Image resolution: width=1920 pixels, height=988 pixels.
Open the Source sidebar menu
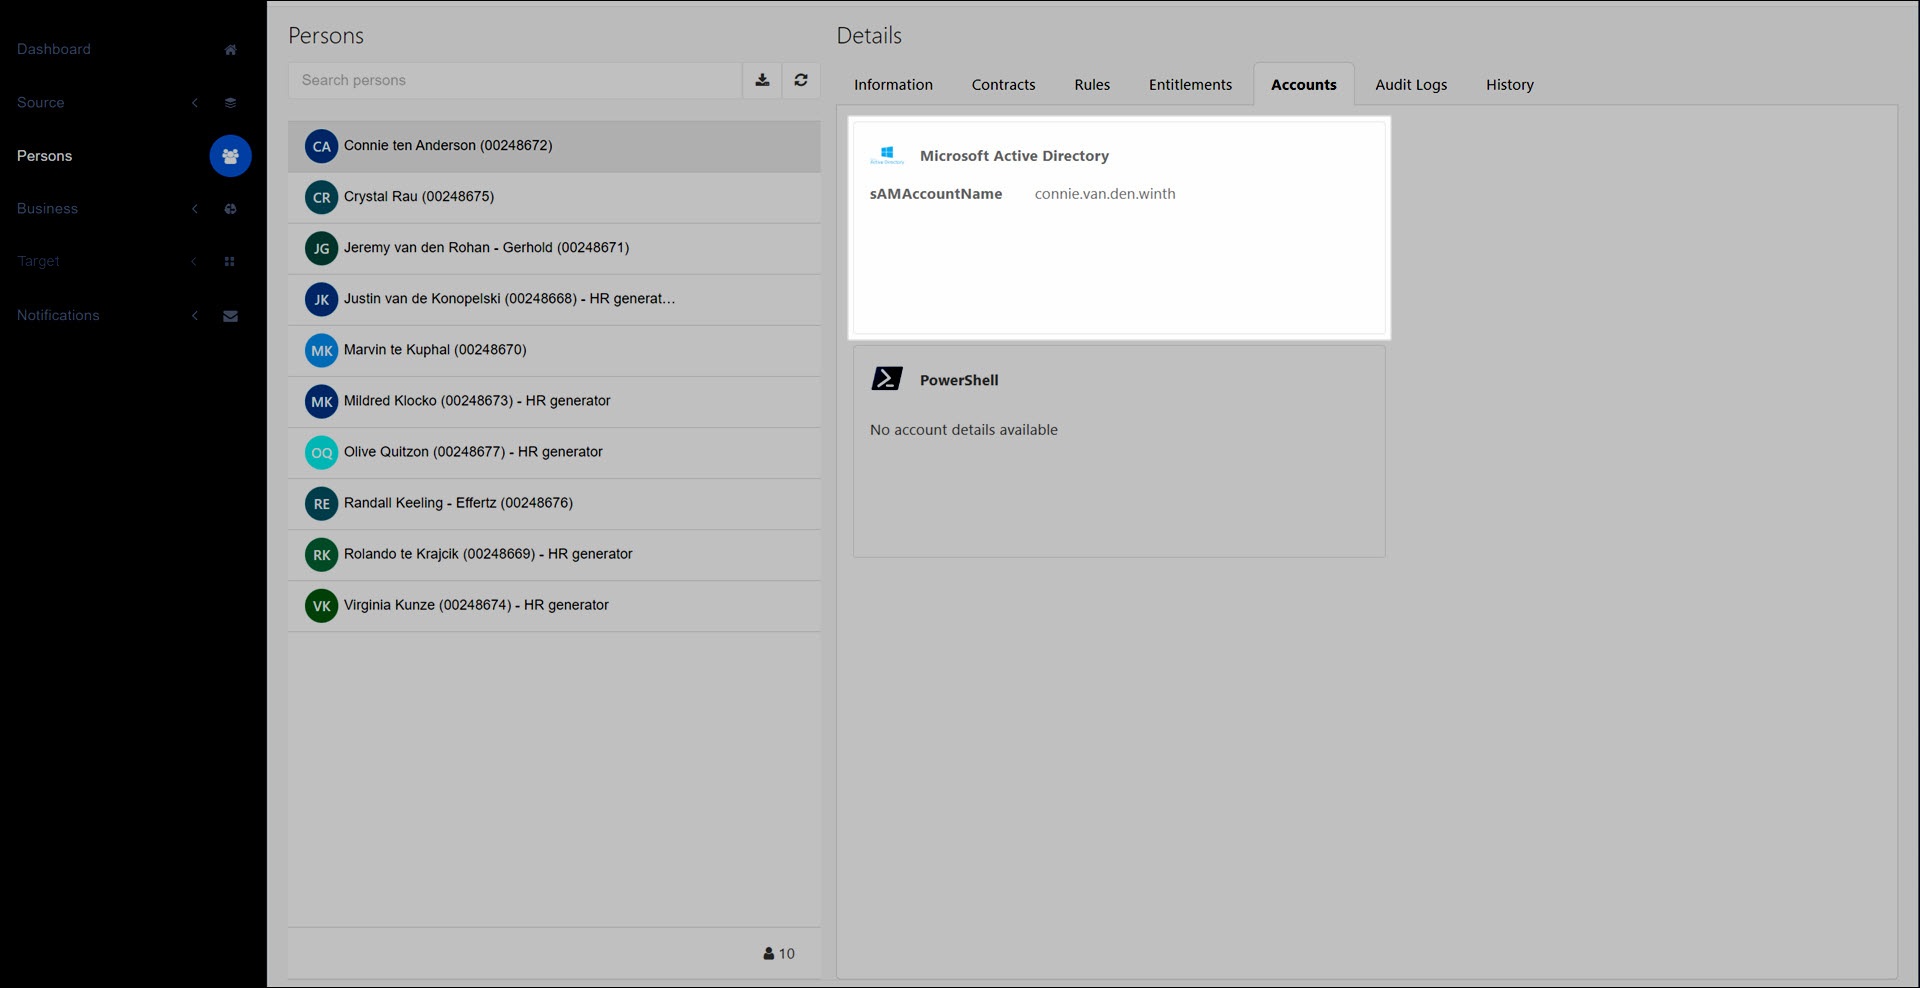tap(41, 103)
